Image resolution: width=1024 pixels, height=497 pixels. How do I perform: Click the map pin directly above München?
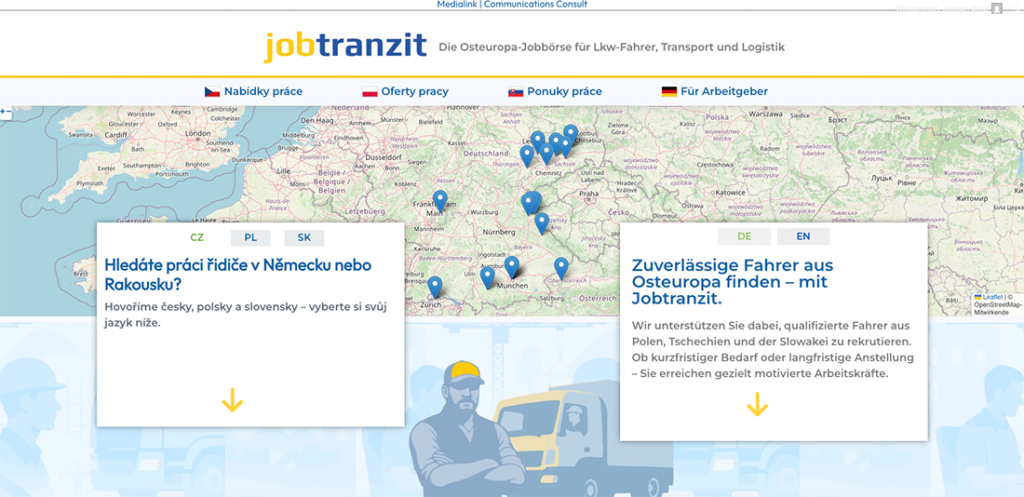click(x=511, y=266)
